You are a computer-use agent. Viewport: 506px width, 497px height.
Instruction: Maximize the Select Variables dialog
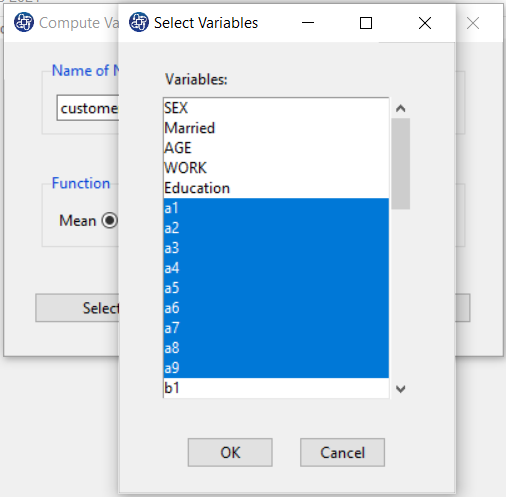tap(366, 23)
